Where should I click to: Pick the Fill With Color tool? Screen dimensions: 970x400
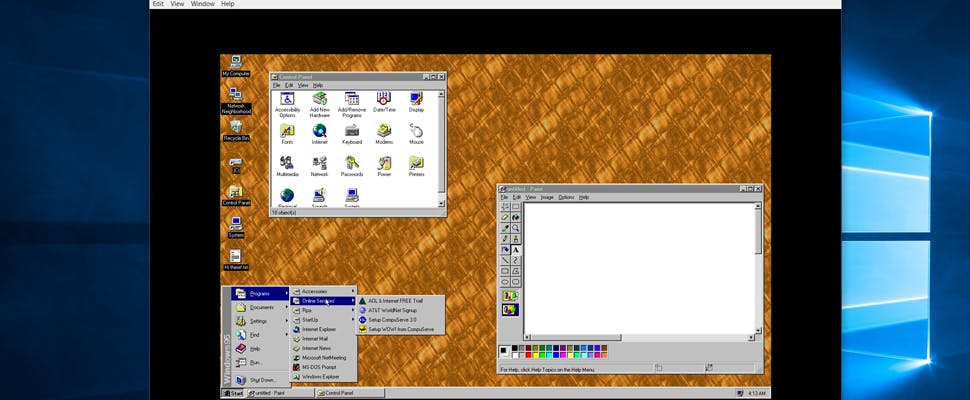[x=515, y=217]
